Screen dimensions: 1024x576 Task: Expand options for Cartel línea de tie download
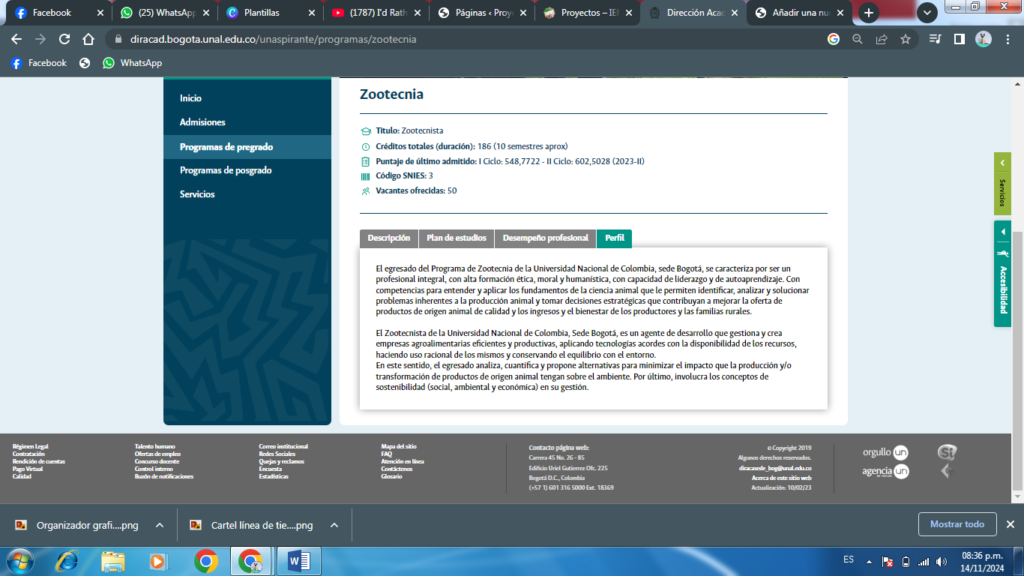[x=334, y=525]
